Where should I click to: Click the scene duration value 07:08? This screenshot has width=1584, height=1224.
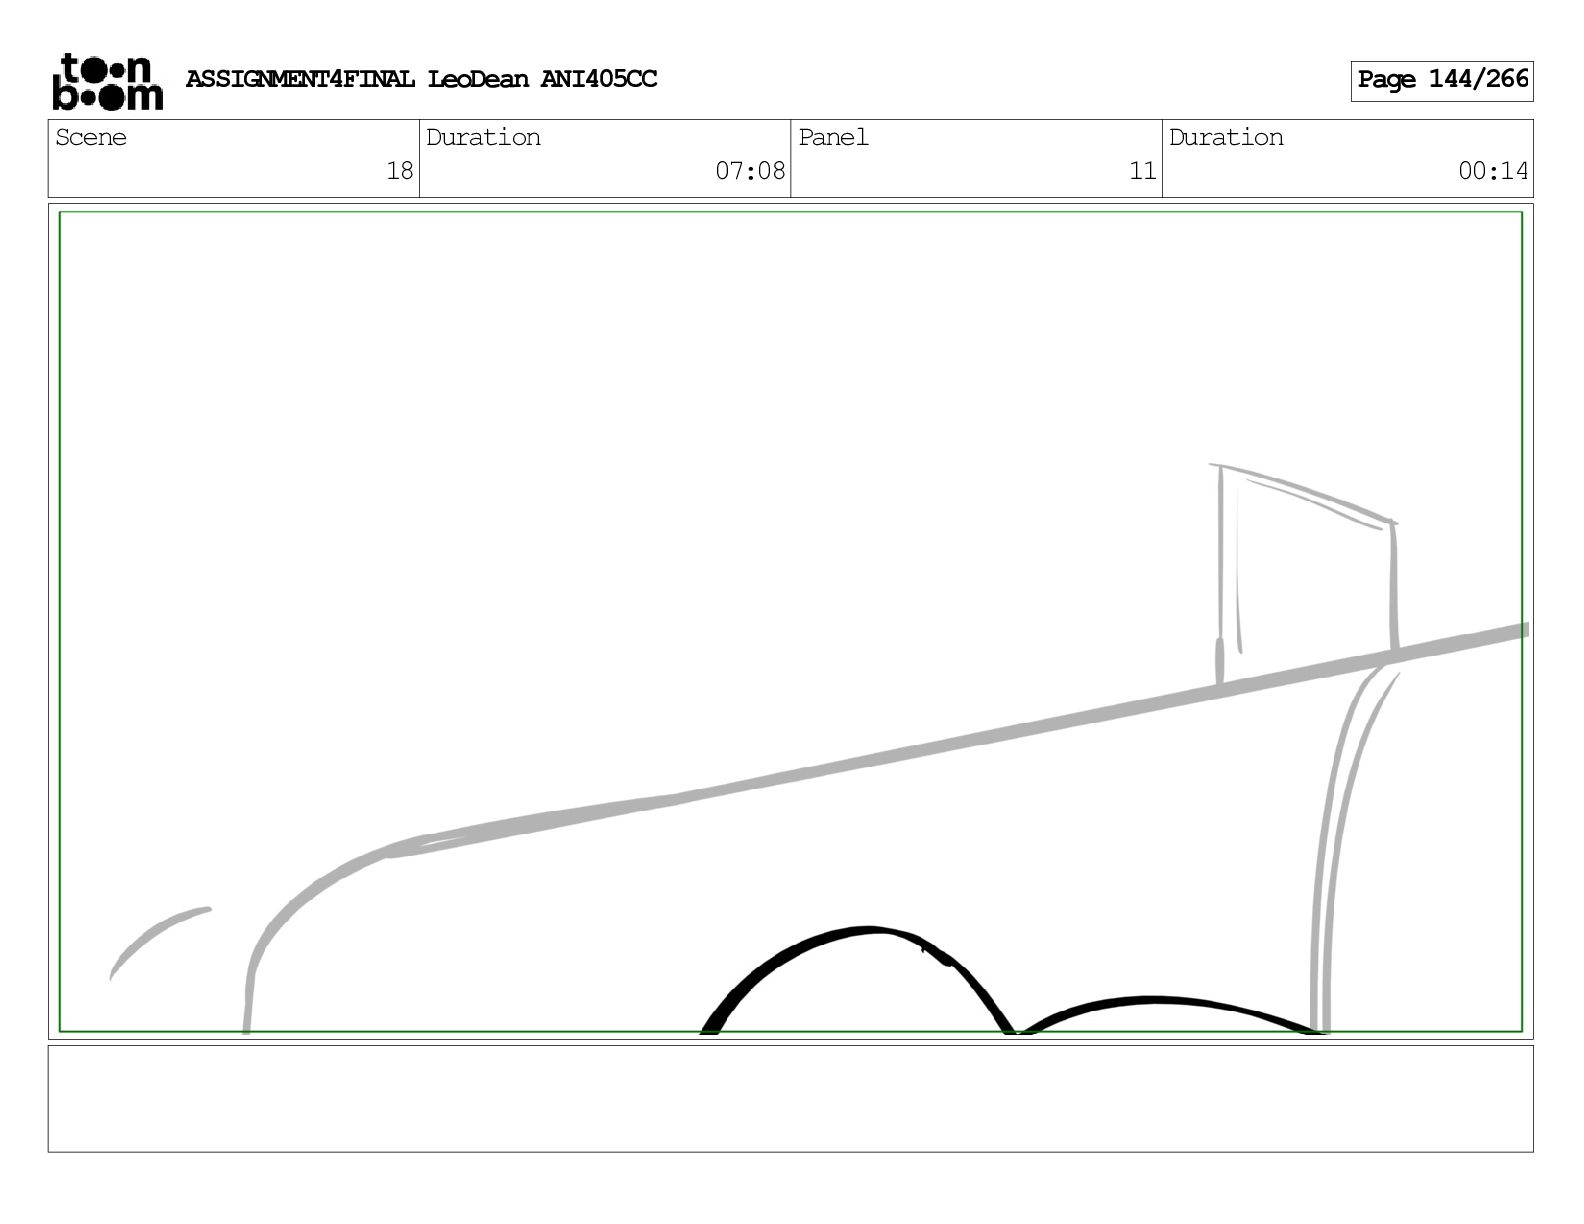(750, 172)
